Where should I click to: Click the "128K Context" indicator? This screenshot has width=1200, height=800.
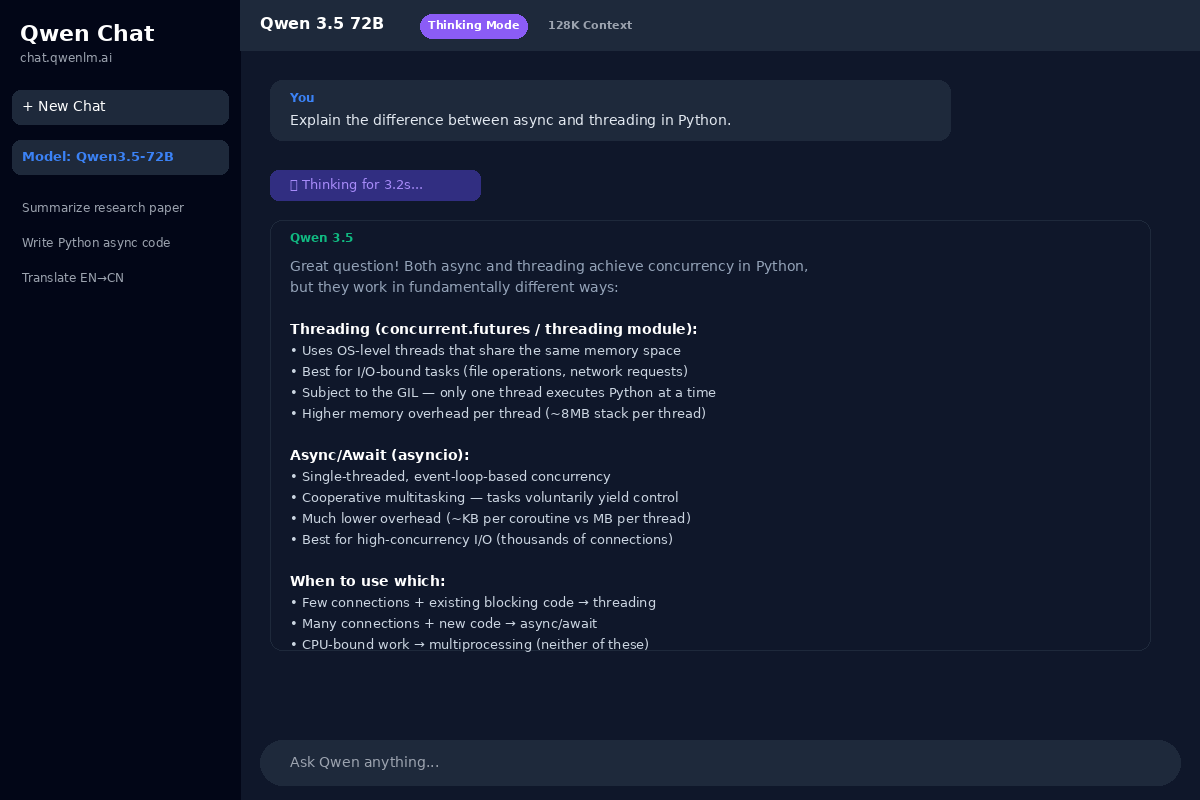pos(590,25)
